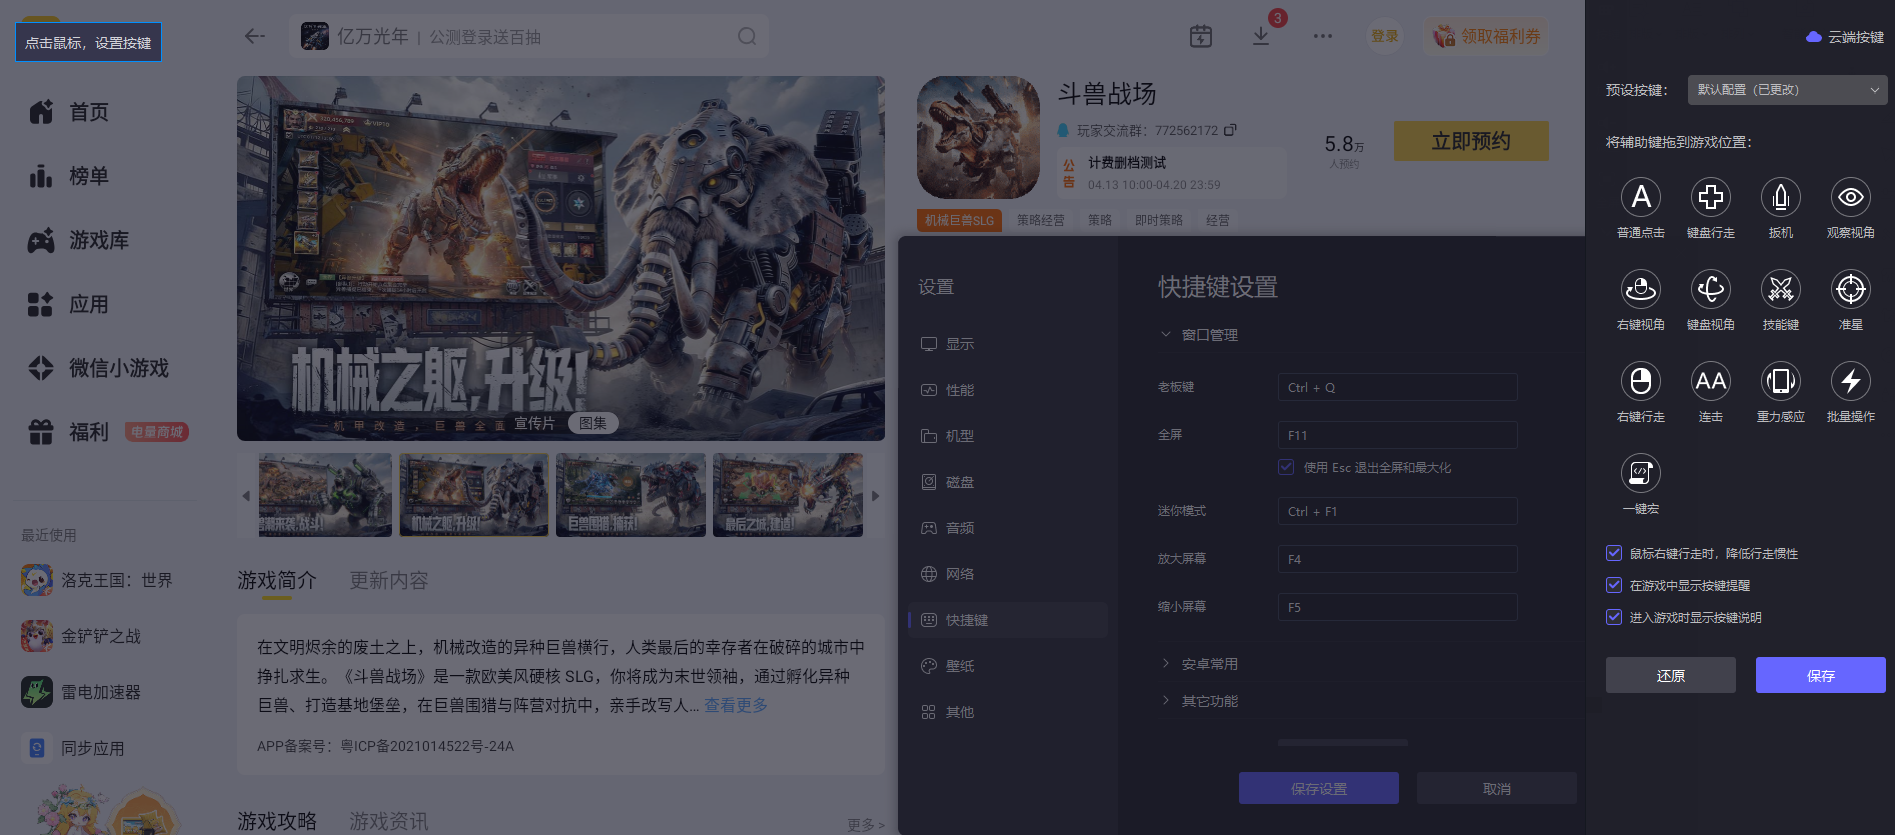
Task: Select the 批量操作 lightning icon
Action: click(x=1851, y=381)
